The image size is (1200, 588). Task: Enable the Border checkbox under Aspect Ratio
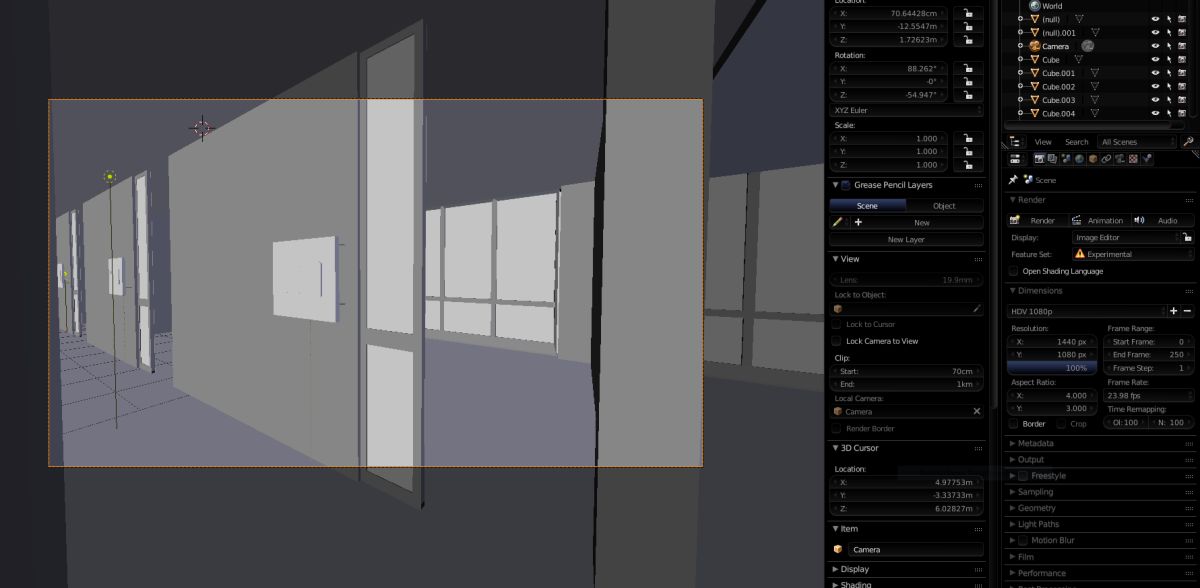pos(1014,424)
